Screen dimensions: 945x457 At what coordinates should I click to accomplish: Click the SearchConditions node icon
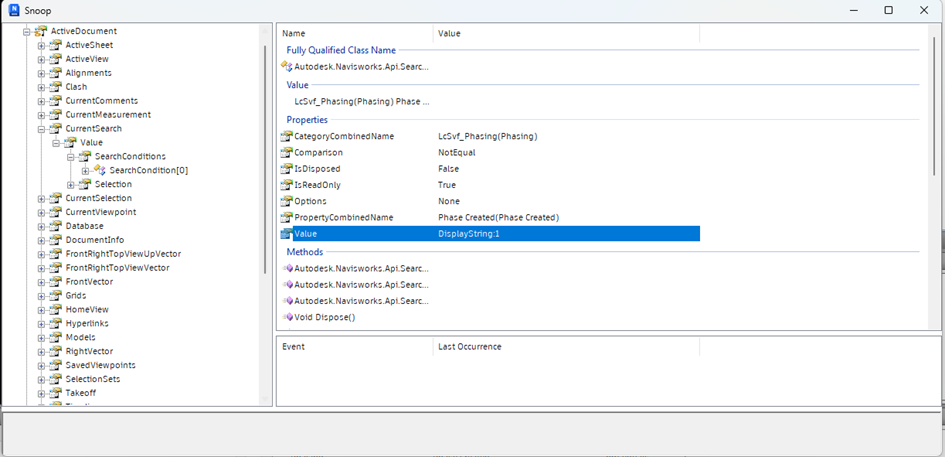tap(86, 157)
